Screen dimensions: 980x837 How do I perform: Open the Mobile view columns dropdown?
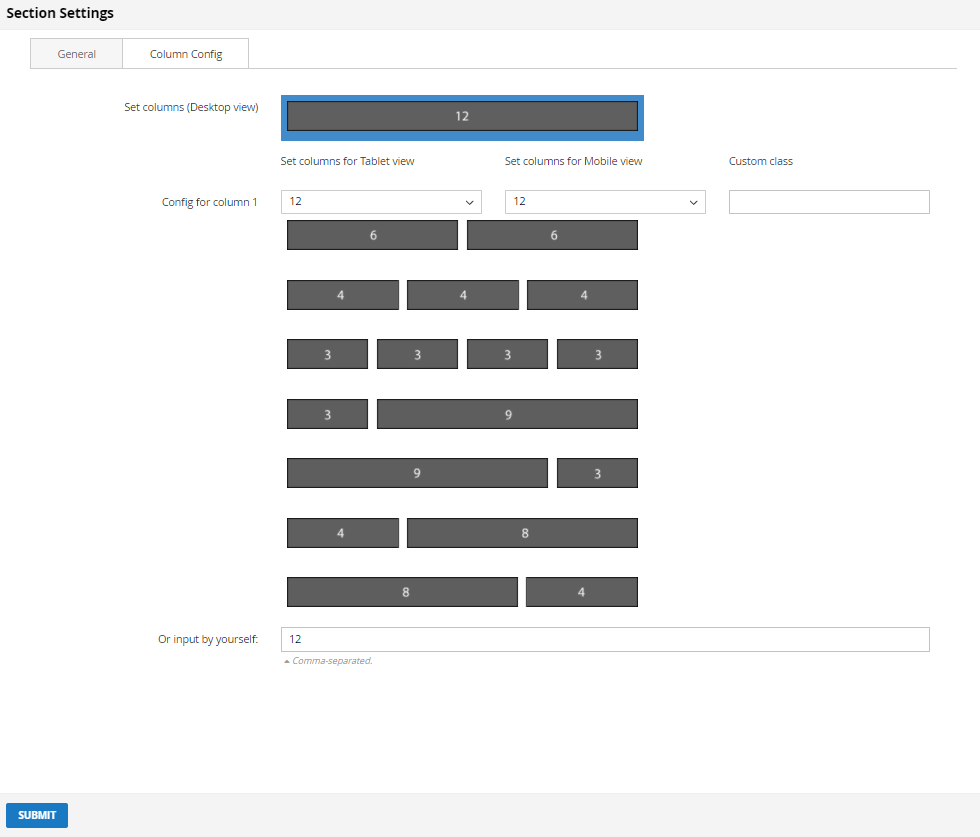605,202
